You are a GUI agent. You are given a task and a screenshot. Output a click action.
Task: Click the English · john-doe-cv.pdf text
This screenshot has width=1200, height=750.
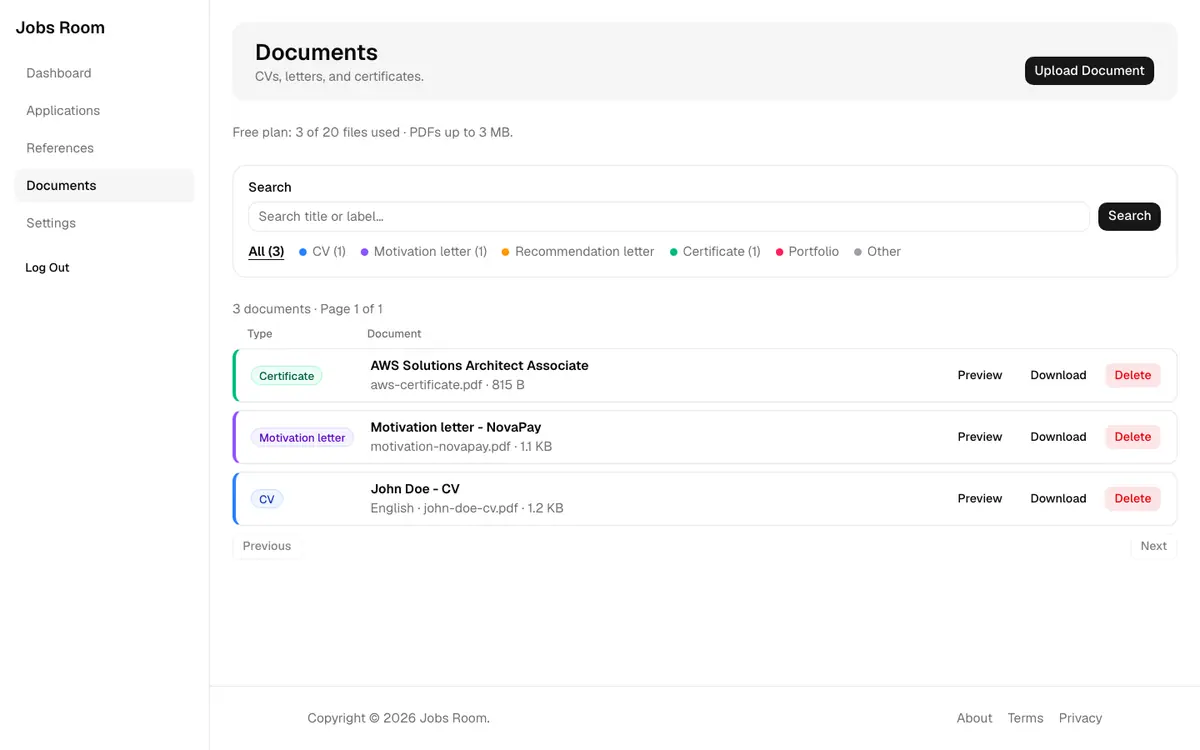(444, 508)
